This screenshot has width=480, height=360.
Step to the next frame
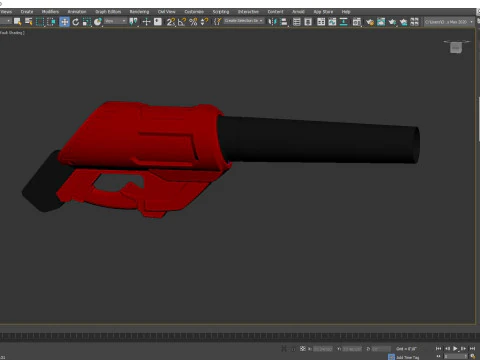[x=463, y=348]
